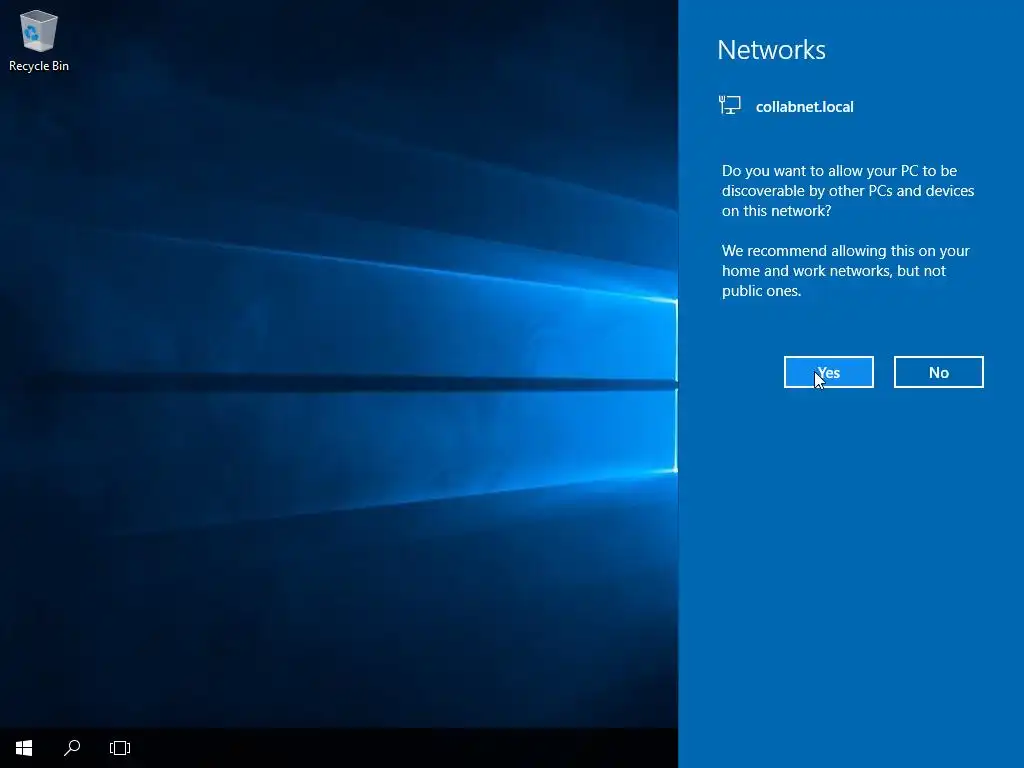Select the collabnet.local network name

click(x=805, y=106)
